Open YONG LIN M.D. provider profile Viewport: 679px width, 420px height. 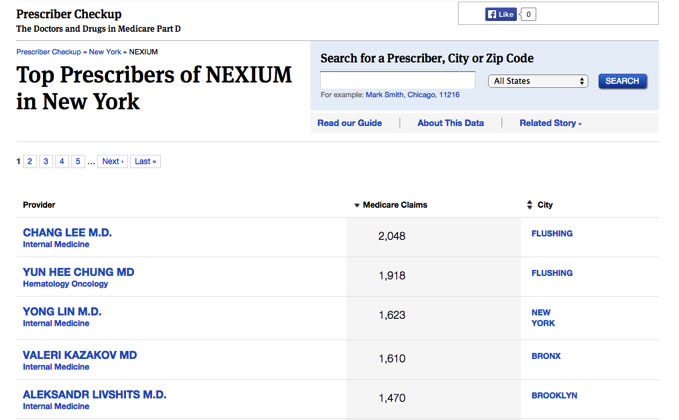[x=62, y=311]
